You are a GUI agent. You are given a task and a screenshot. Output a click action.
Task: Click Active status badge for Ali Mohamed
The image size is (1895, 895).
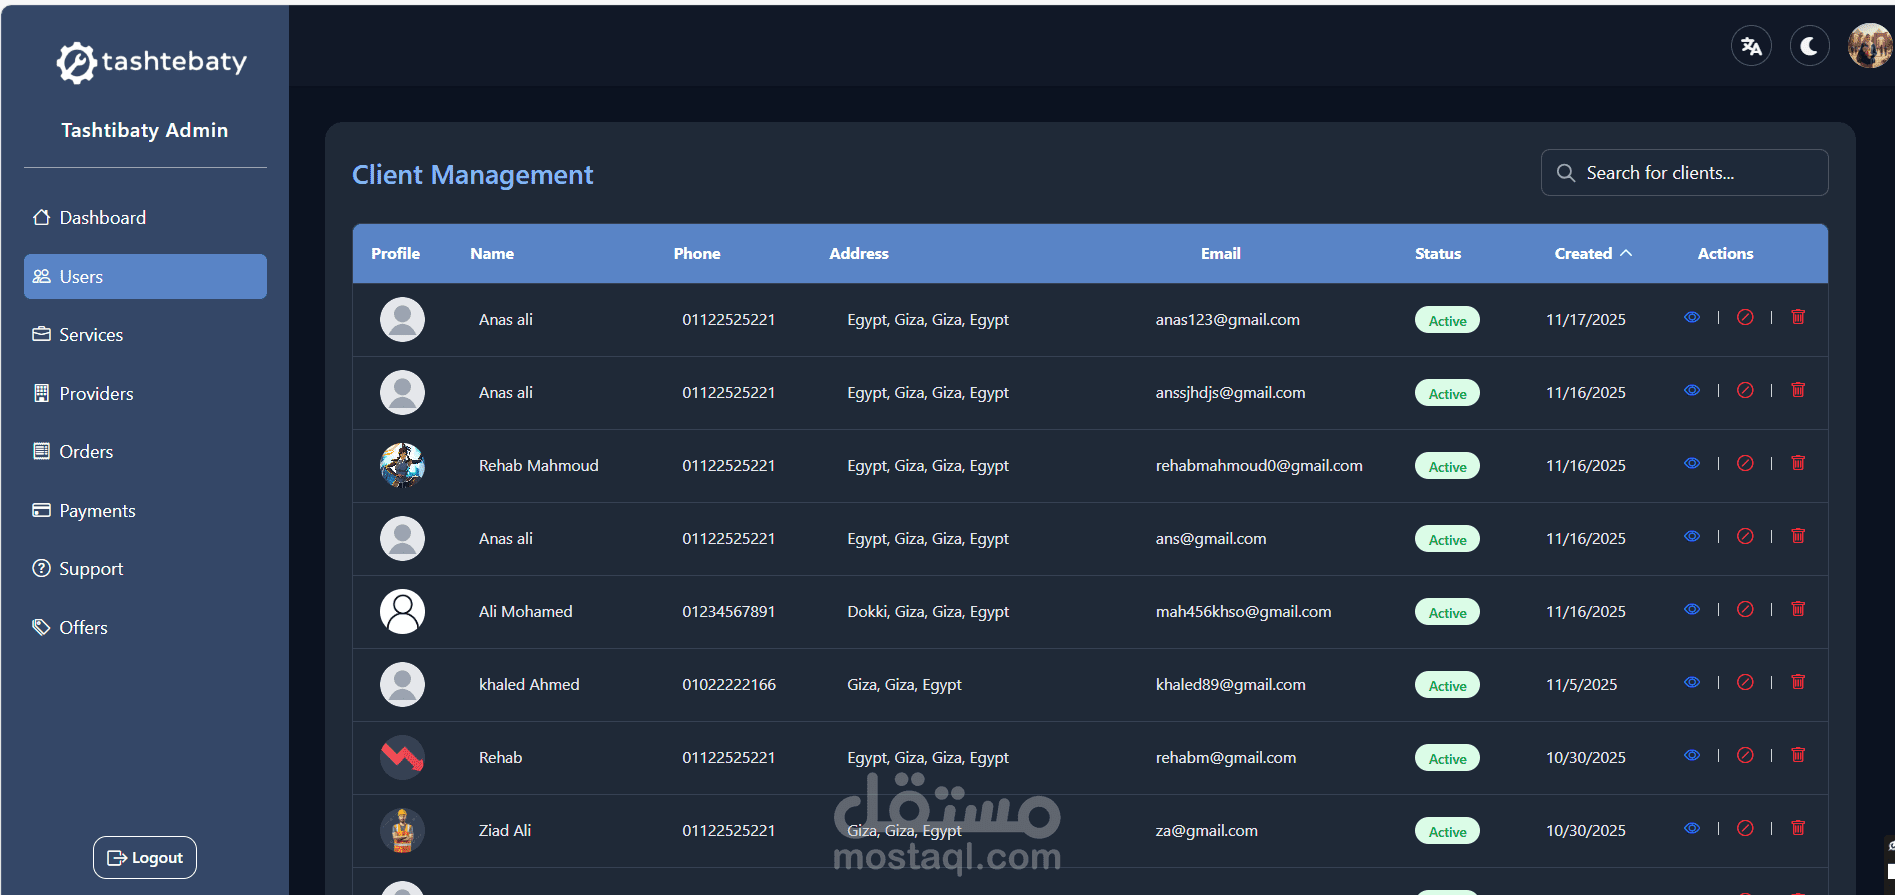(1447, 612)
